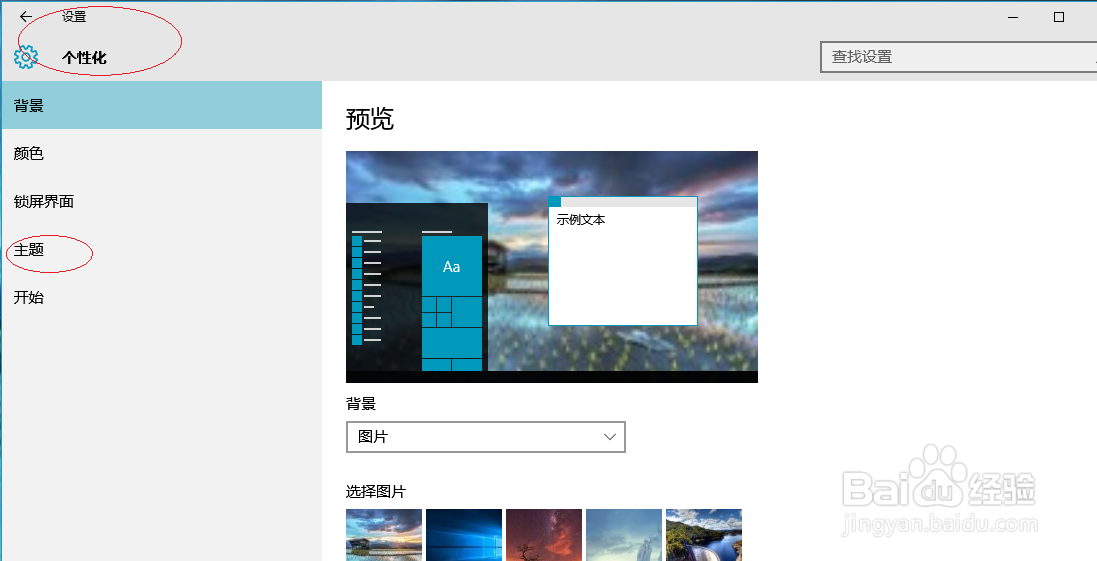Click the 查找设置 search field

(958, 57)
